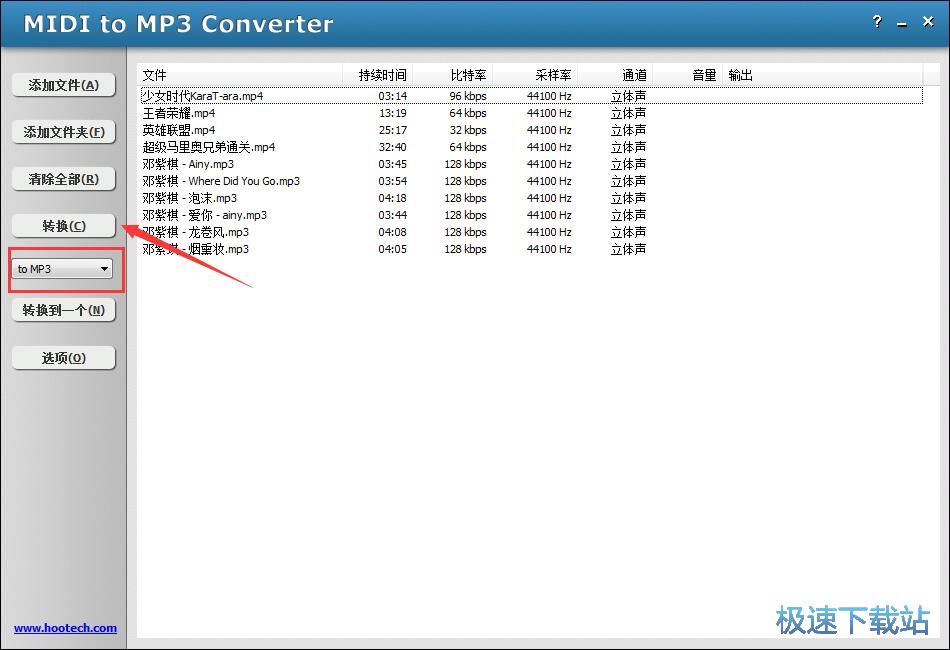Image resolution: width=950 pixels, height=650 pixels.
Task: Click 转换到一个 to merge into one file
Action: pos(63,310)
